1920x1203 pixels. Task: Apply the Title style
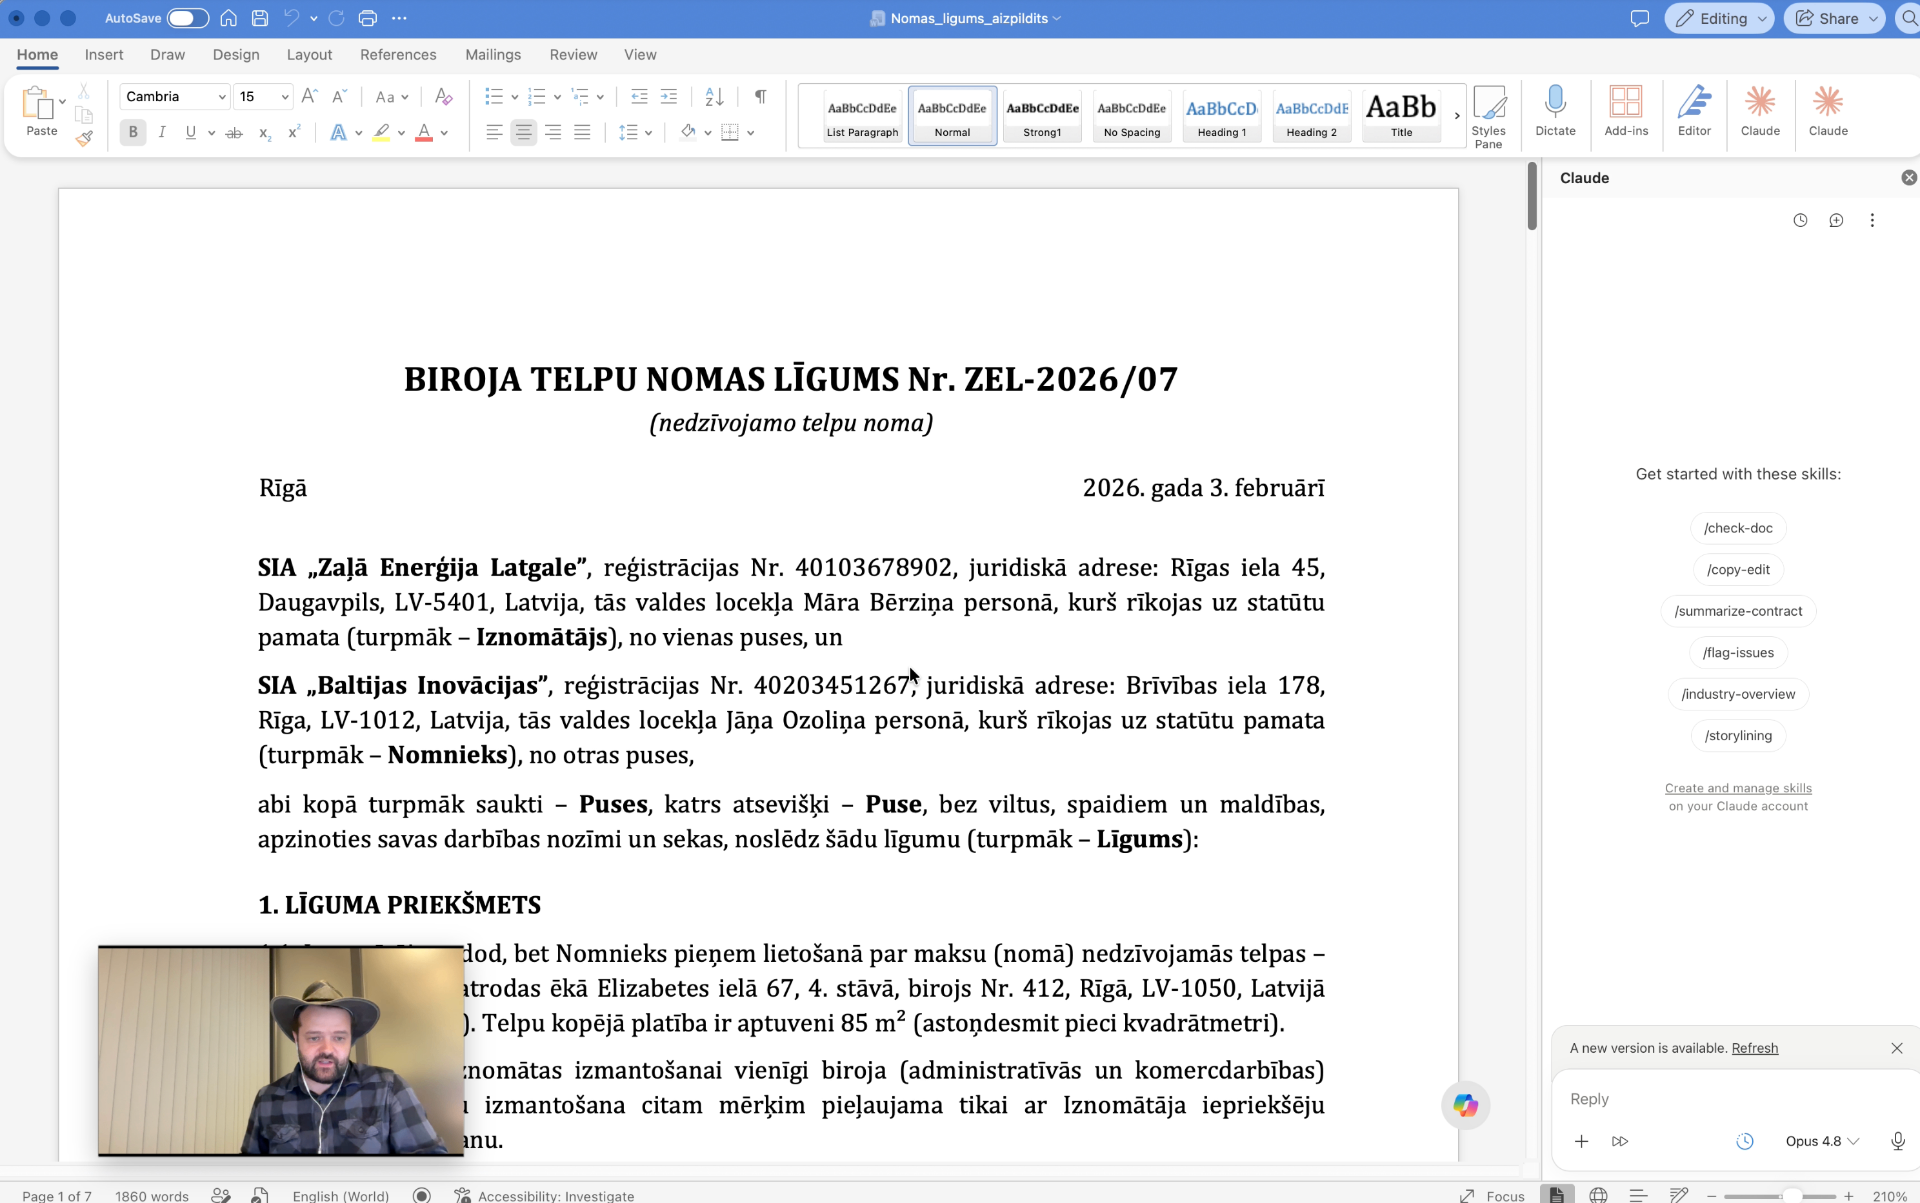1401,116
